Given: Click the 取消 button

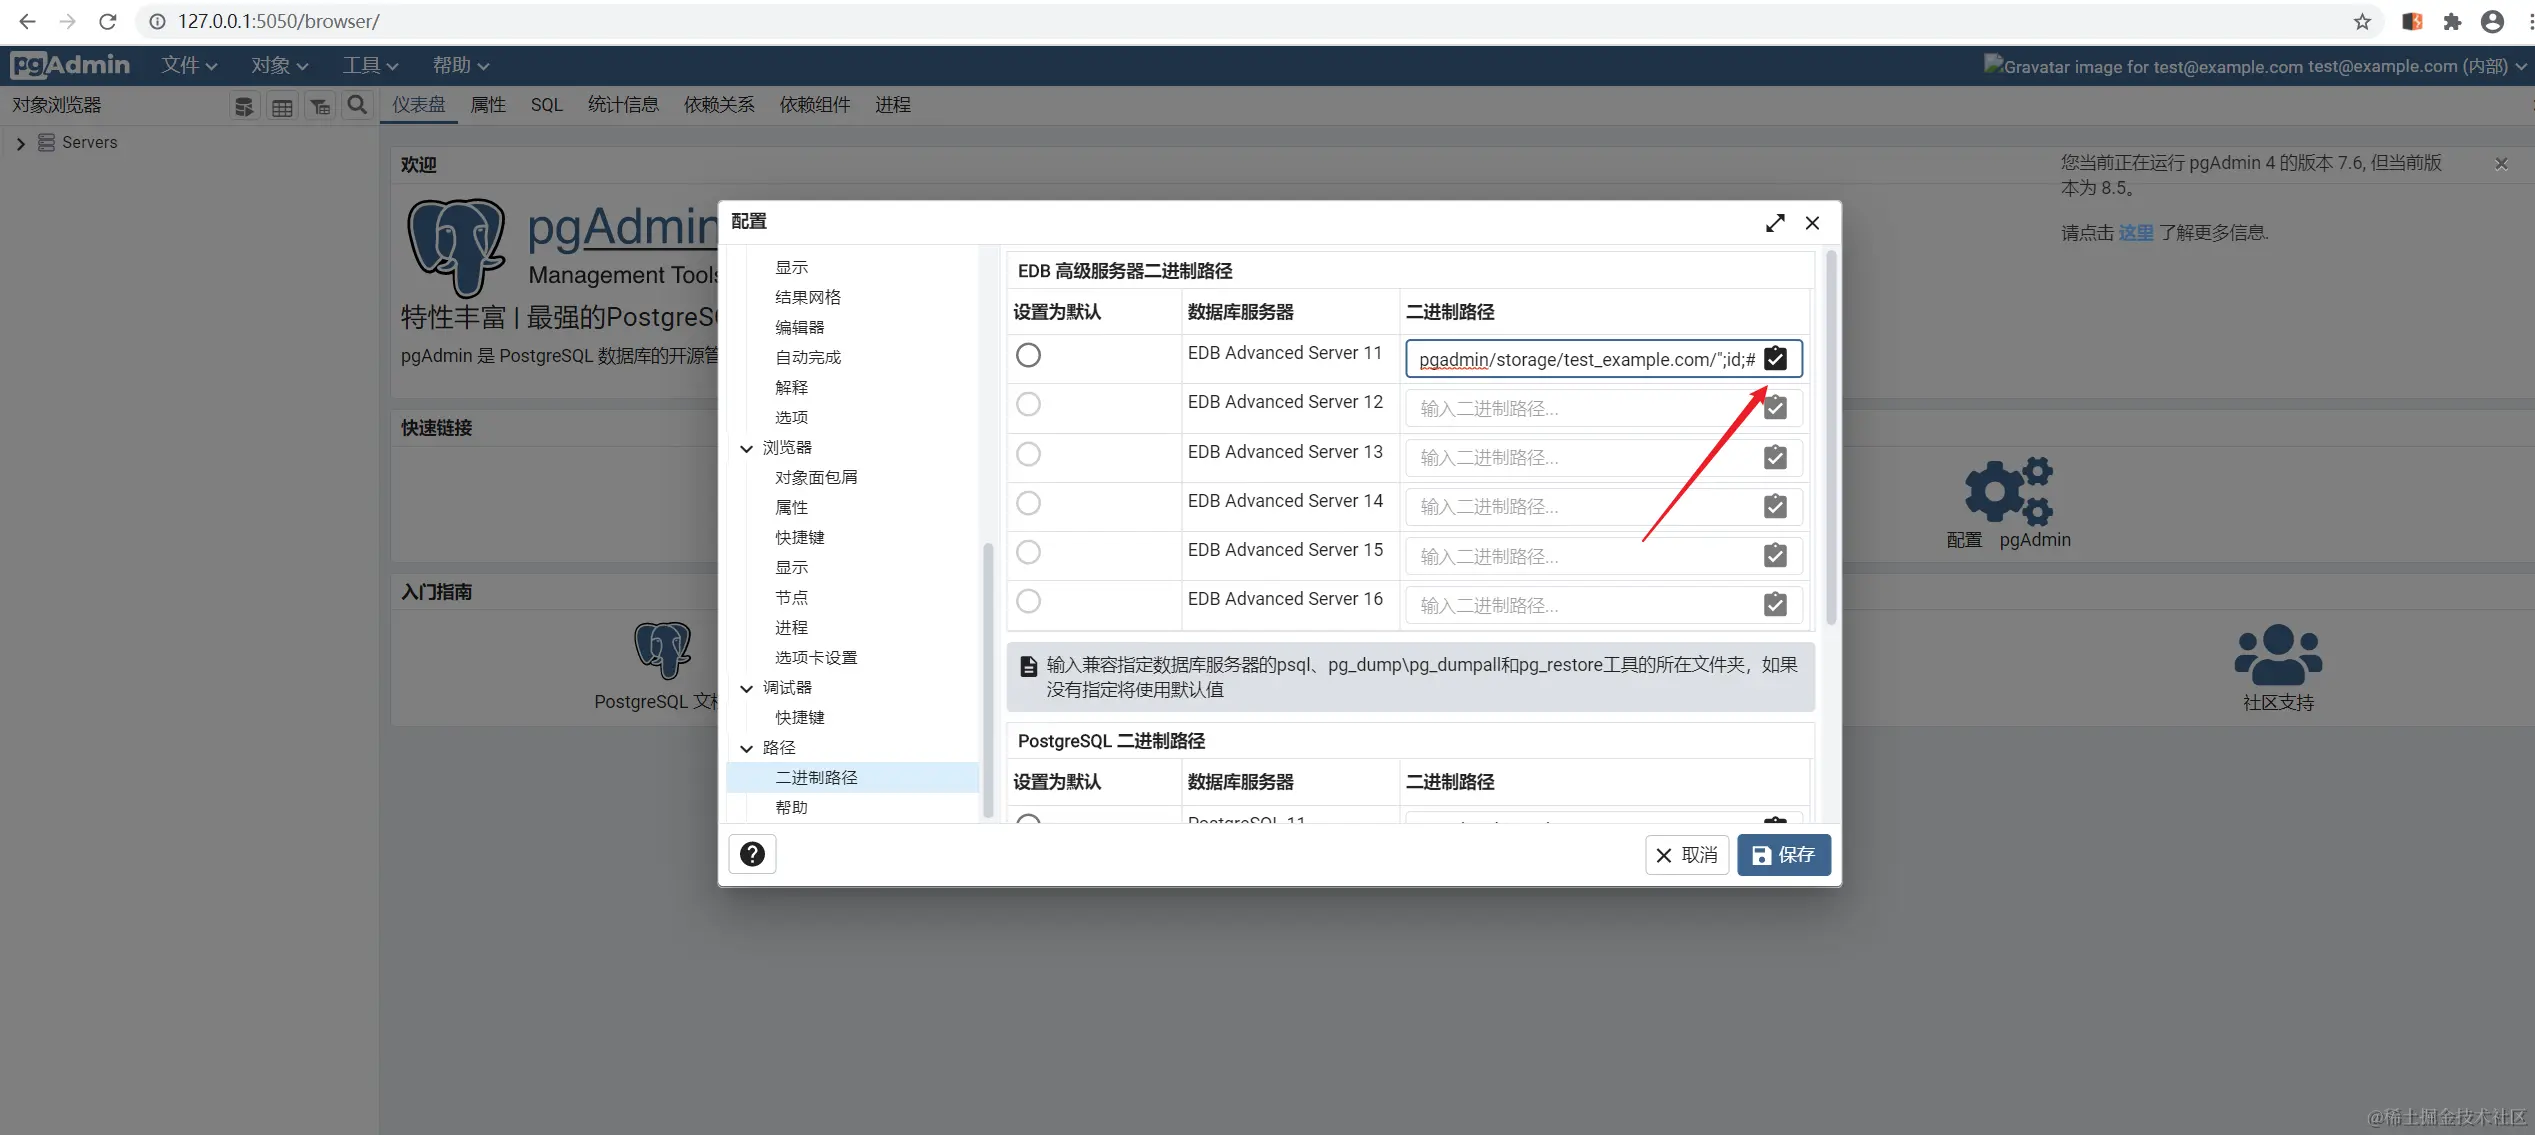Looking at the screenshot, I should (1686, 855).
